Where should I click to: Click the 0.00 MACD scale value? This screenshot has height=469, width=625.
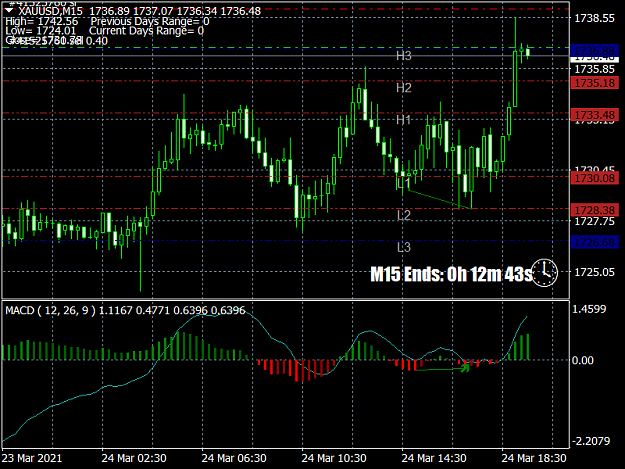(583, 360)
